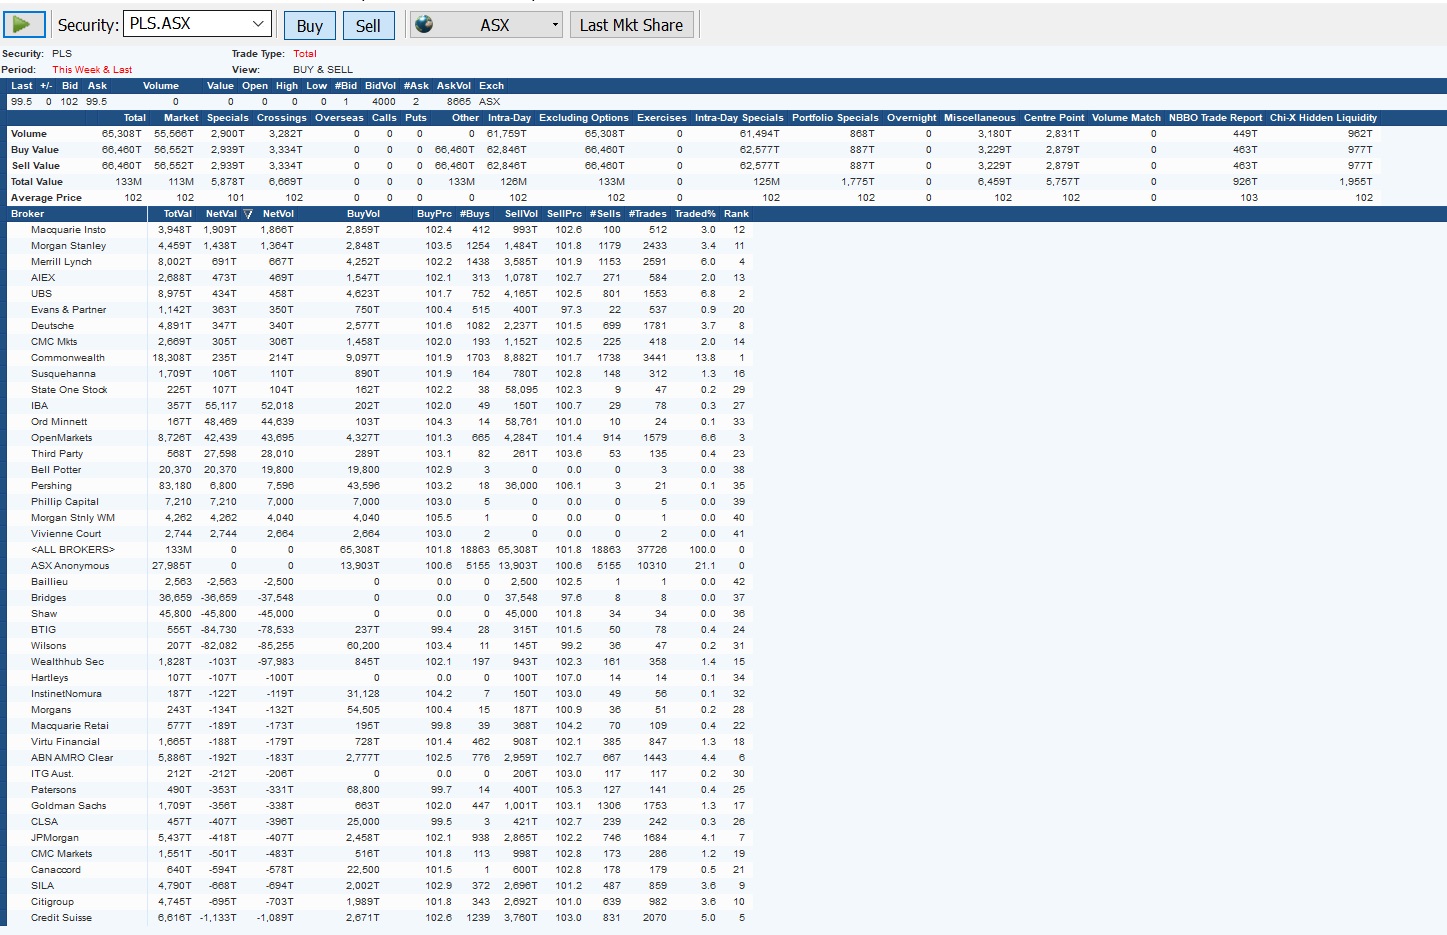Click the Crossings column header

(x=282, y=118)
